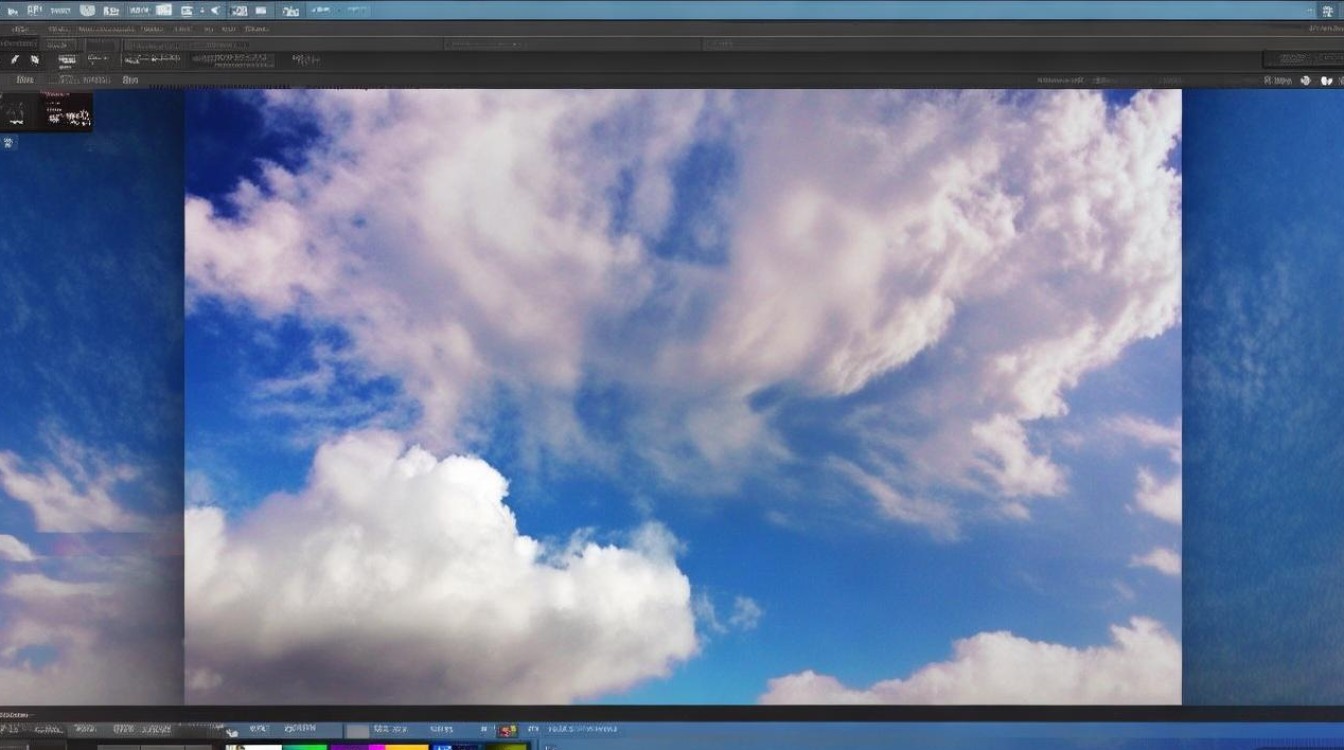Click the main sky and clouds image canvas
This screenshot has width=1344, height=750.
683,397
